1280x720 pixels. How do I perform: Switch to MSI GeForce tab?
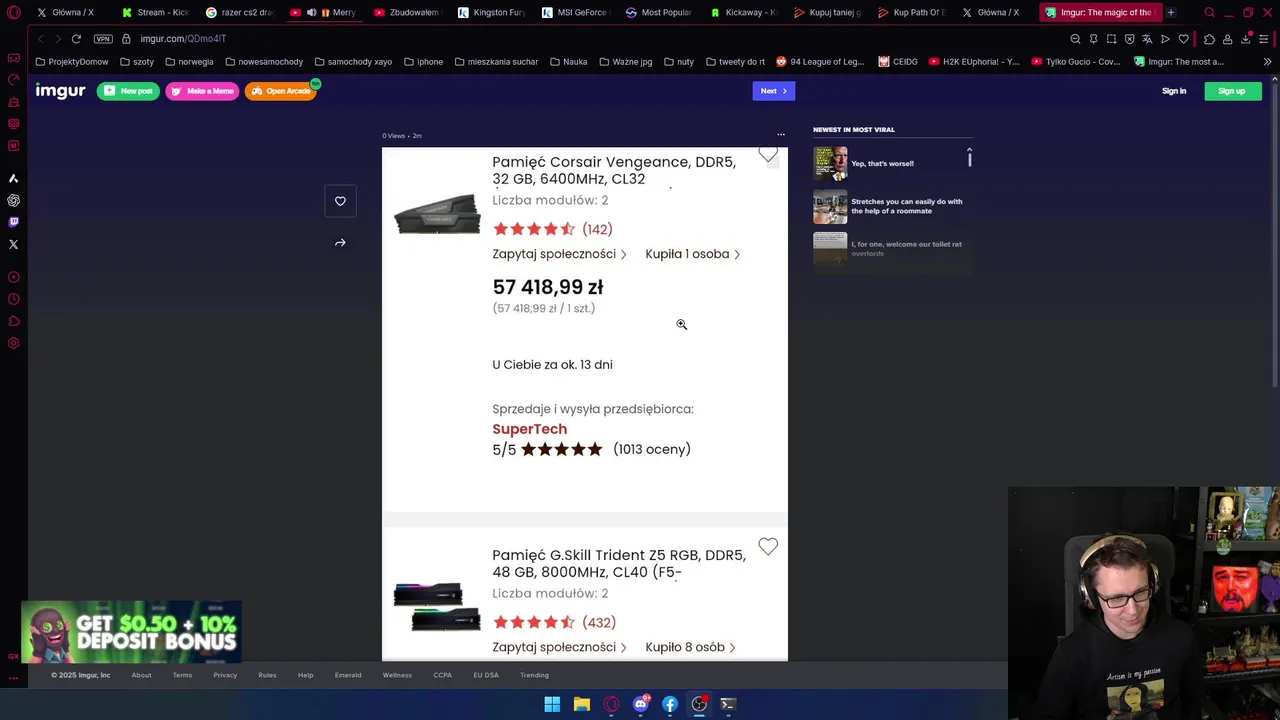click(575, 12)
